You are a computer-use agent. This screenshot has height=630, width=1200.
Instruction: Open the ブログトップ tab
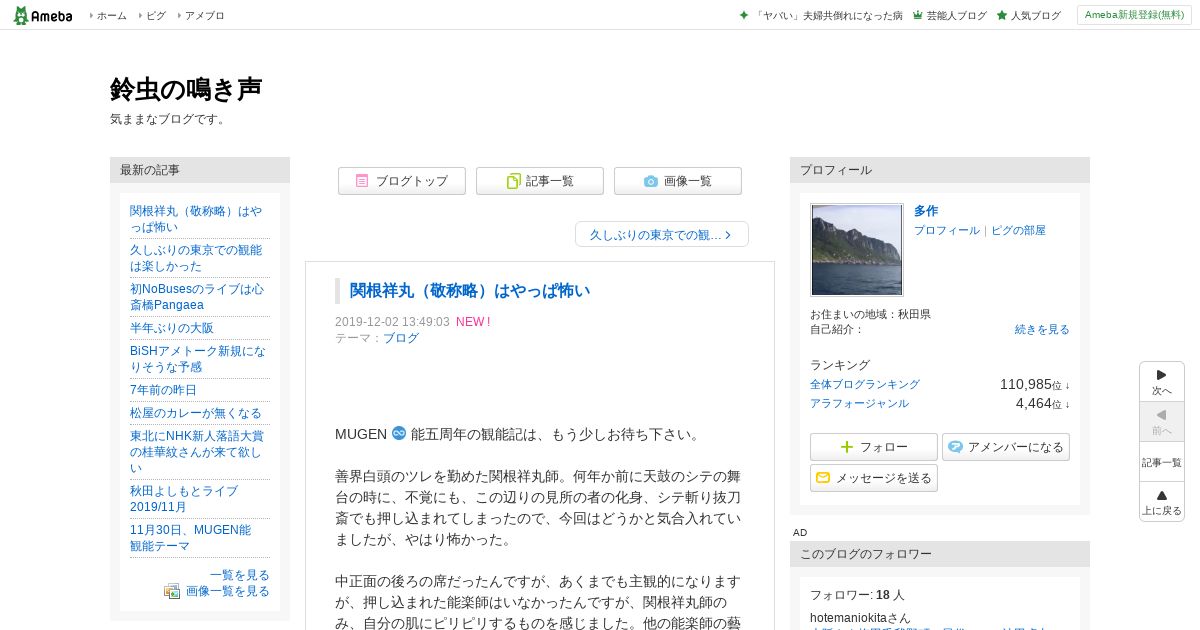pos(402,181)
